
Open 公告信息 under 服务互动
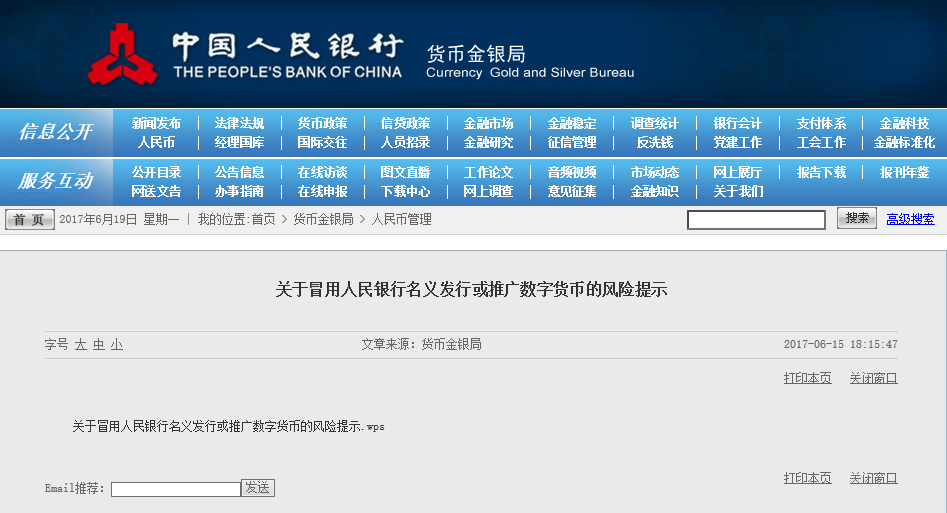click(x=239, y=173)
